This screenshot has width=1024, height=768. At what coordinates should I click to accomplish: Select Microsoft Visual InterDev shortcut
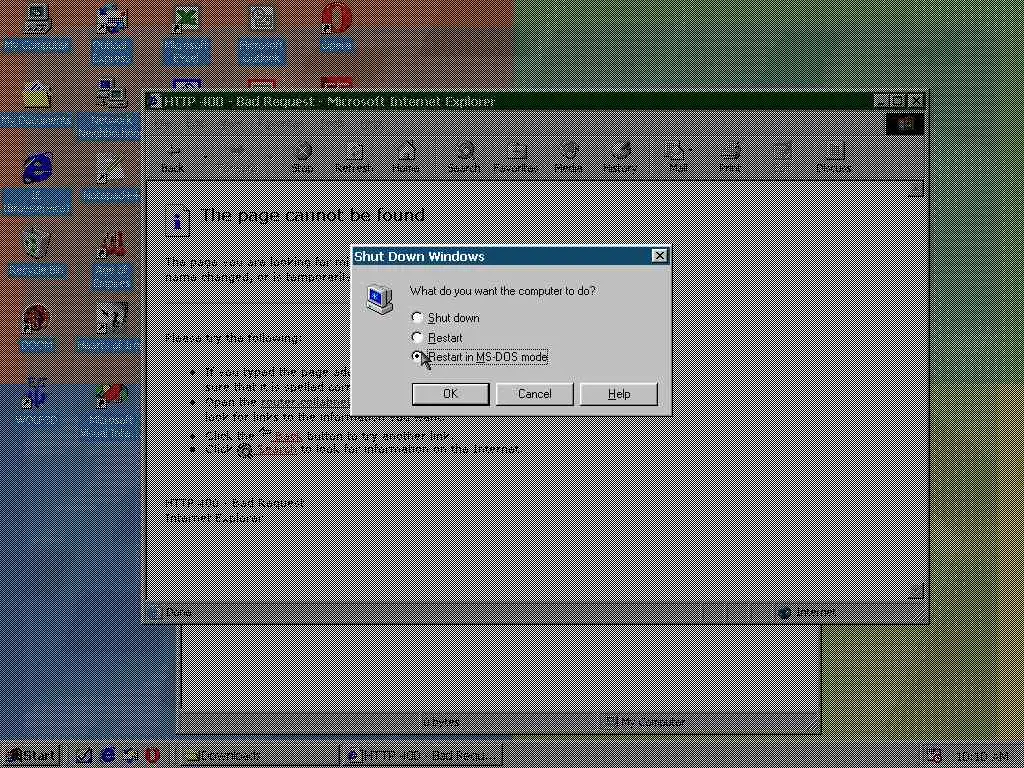pos(110,409)
